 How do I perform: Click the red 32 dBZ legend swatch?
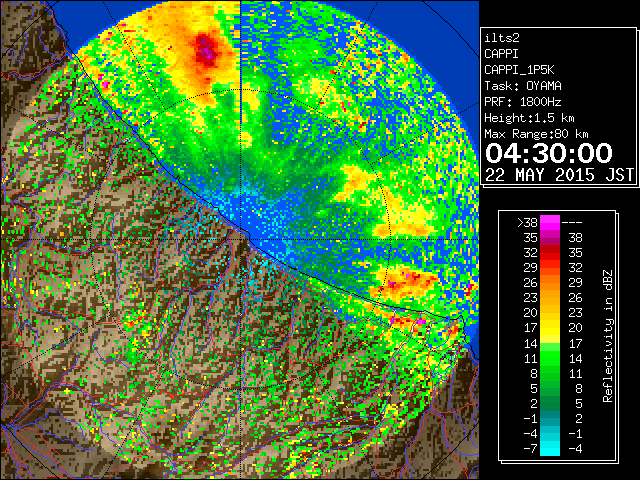[550, 253]
